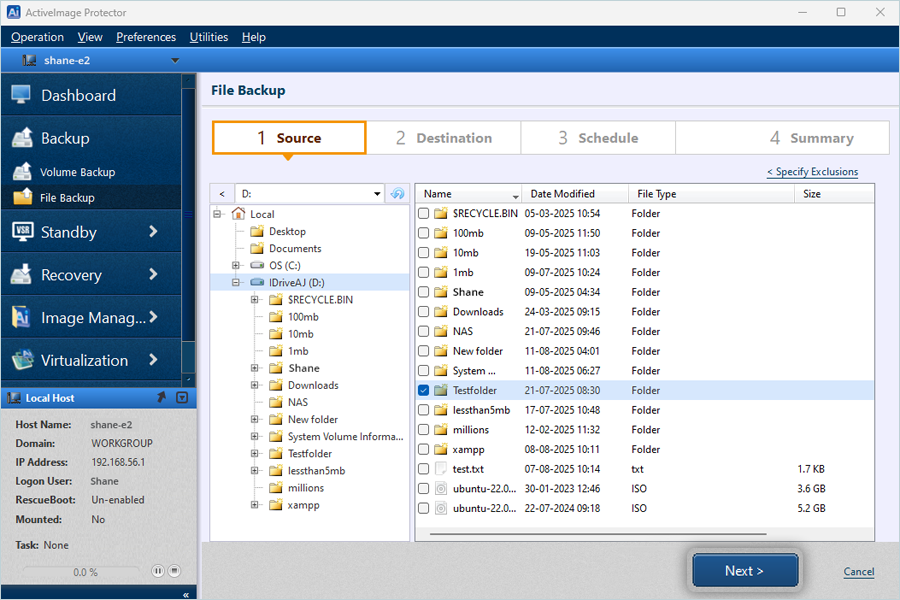This screenshot has width=900, height=600.
Task: Pin the Local Host panel
Action: (x=161, y=397)
